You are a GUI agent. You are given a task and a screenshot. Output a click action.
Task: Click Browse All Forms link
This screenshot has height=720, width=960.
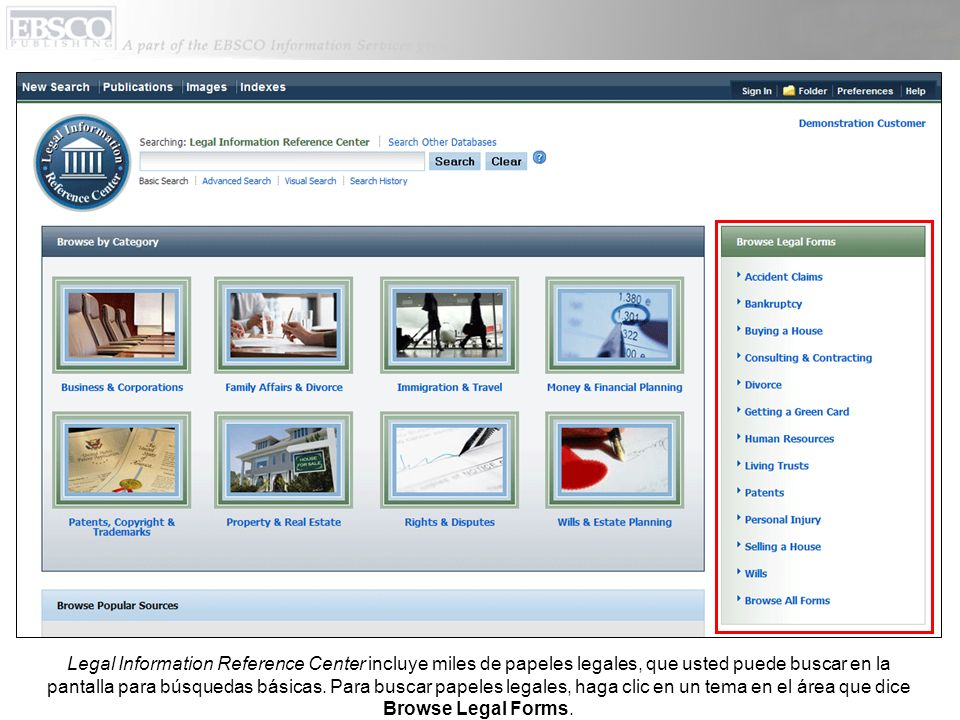pyautogui.click(x=787, y=600)
